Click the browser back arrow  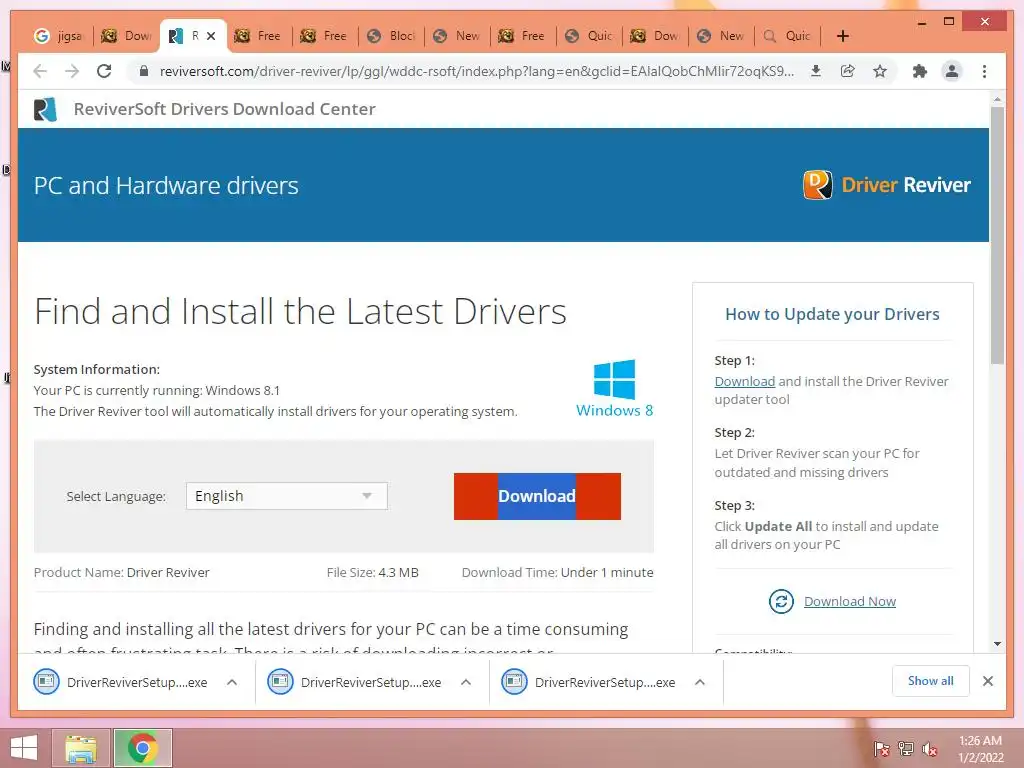(x=40, y=71)
